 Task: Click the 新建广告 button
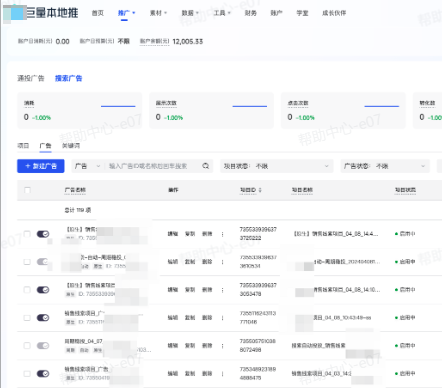41,166
